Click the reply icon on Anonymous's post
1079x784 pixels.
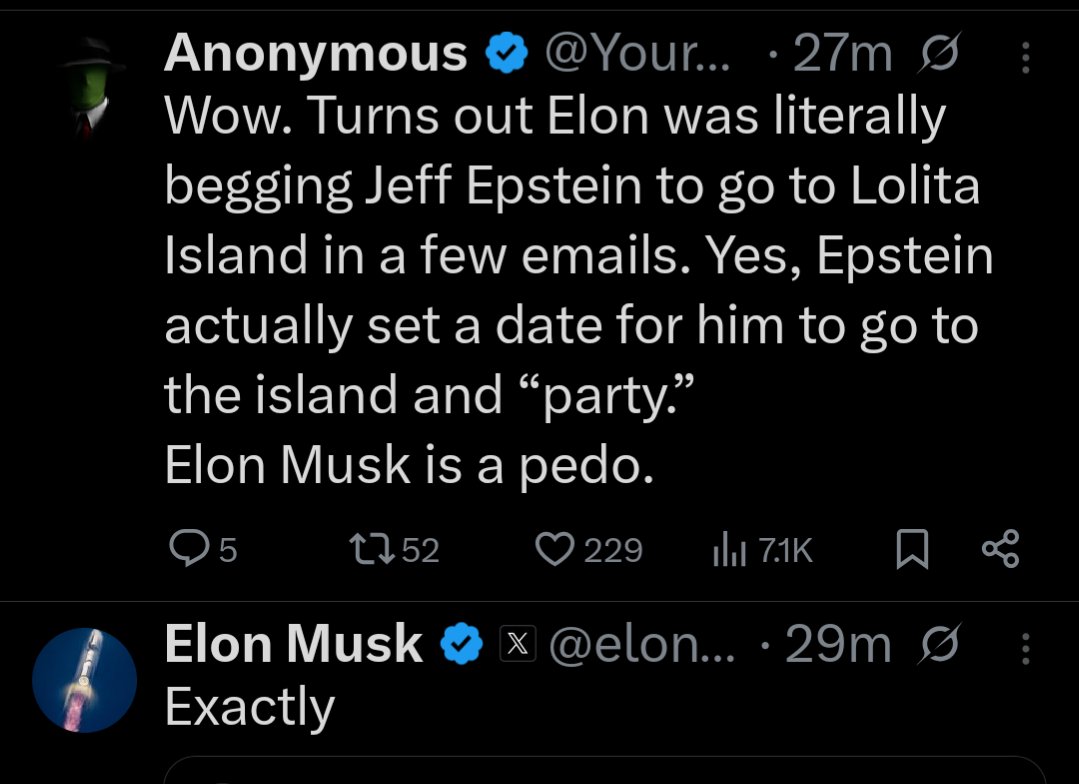point(188,549)
